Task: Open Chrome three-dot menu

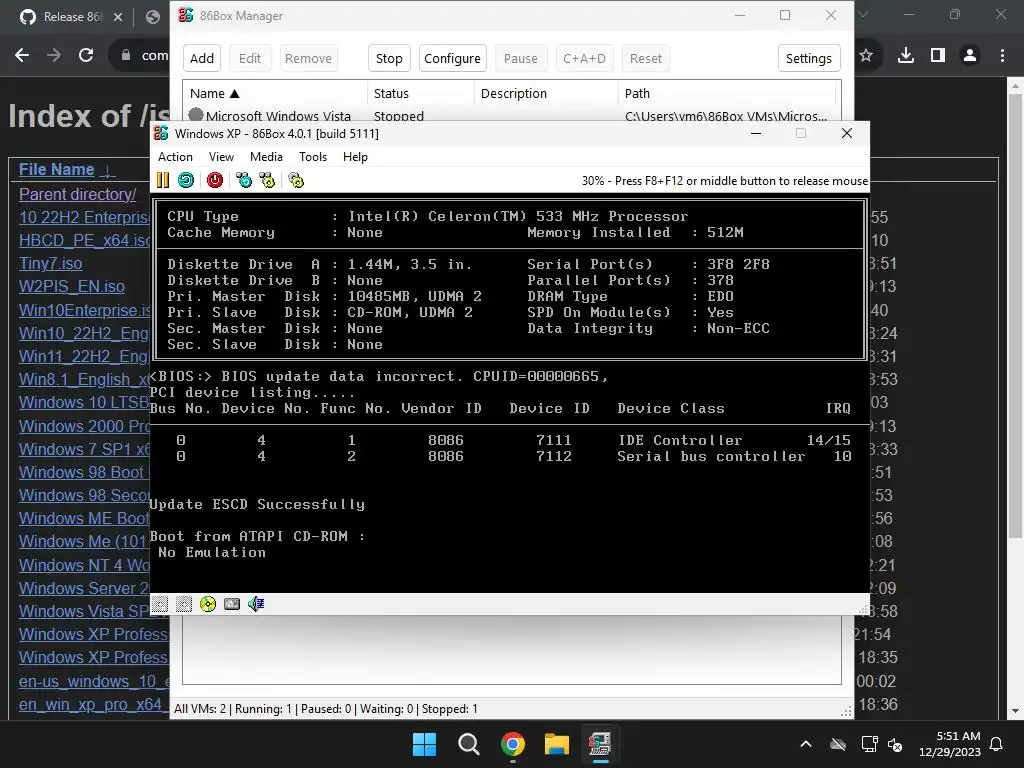Action: click(1002, 56)
